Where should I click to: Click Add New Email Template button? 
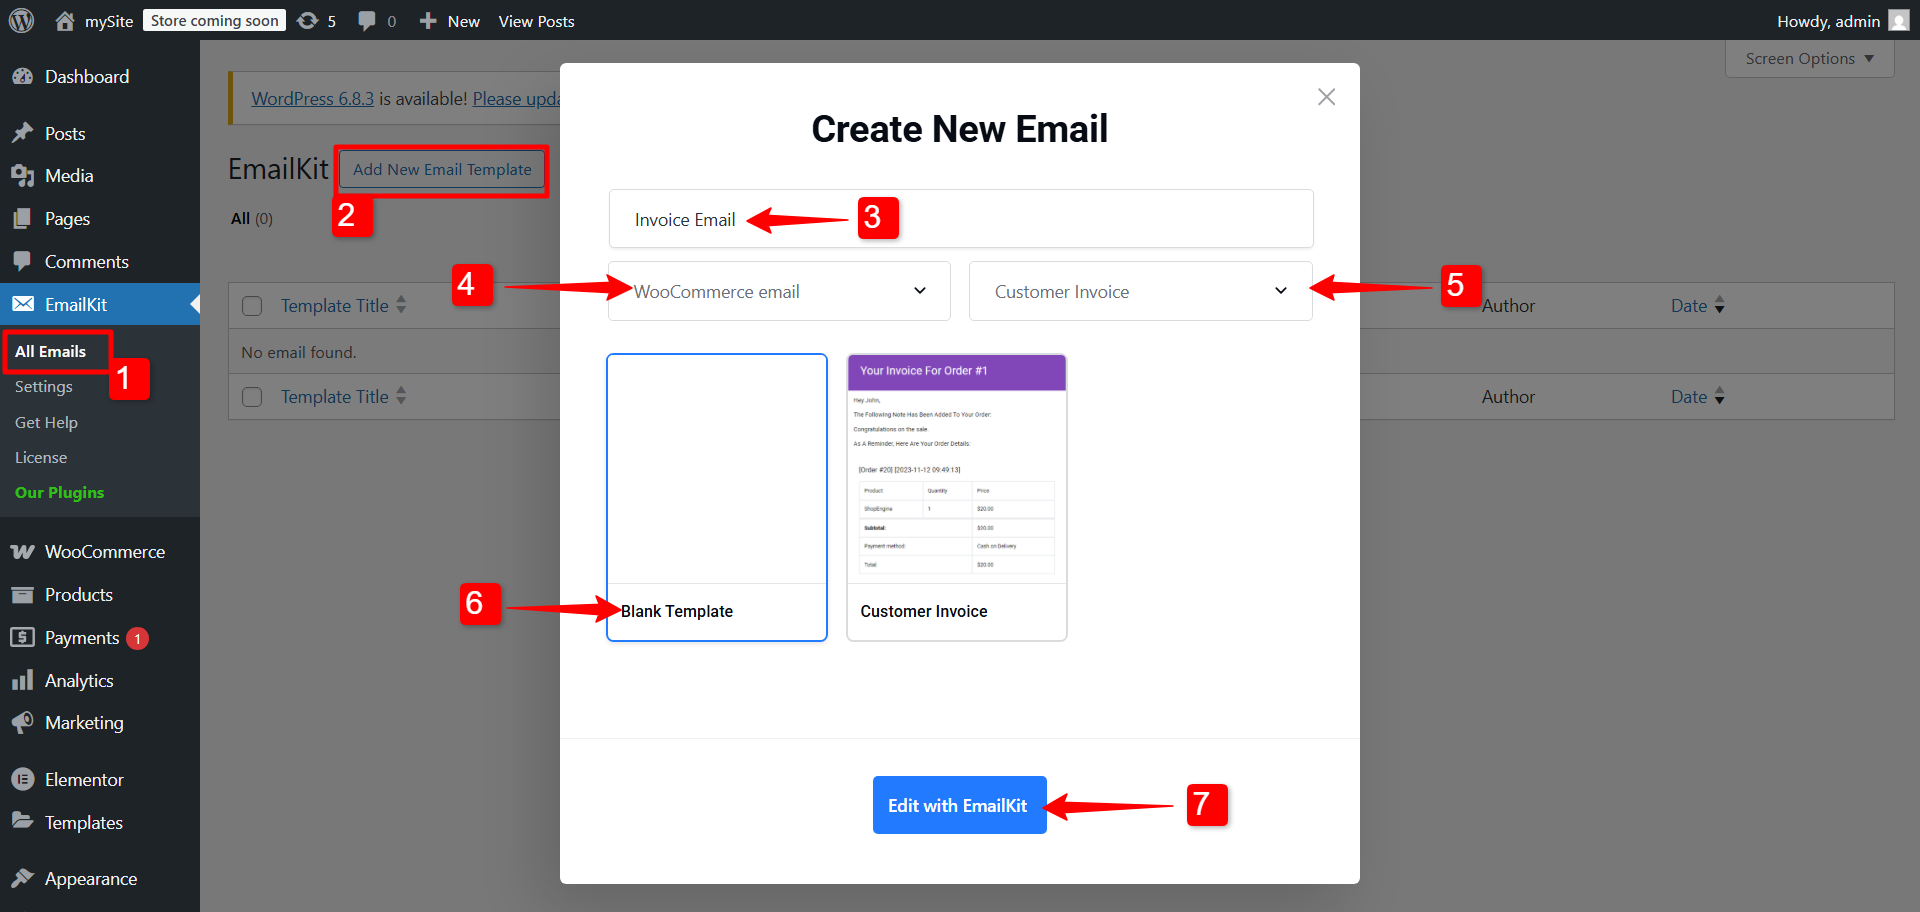442,170
